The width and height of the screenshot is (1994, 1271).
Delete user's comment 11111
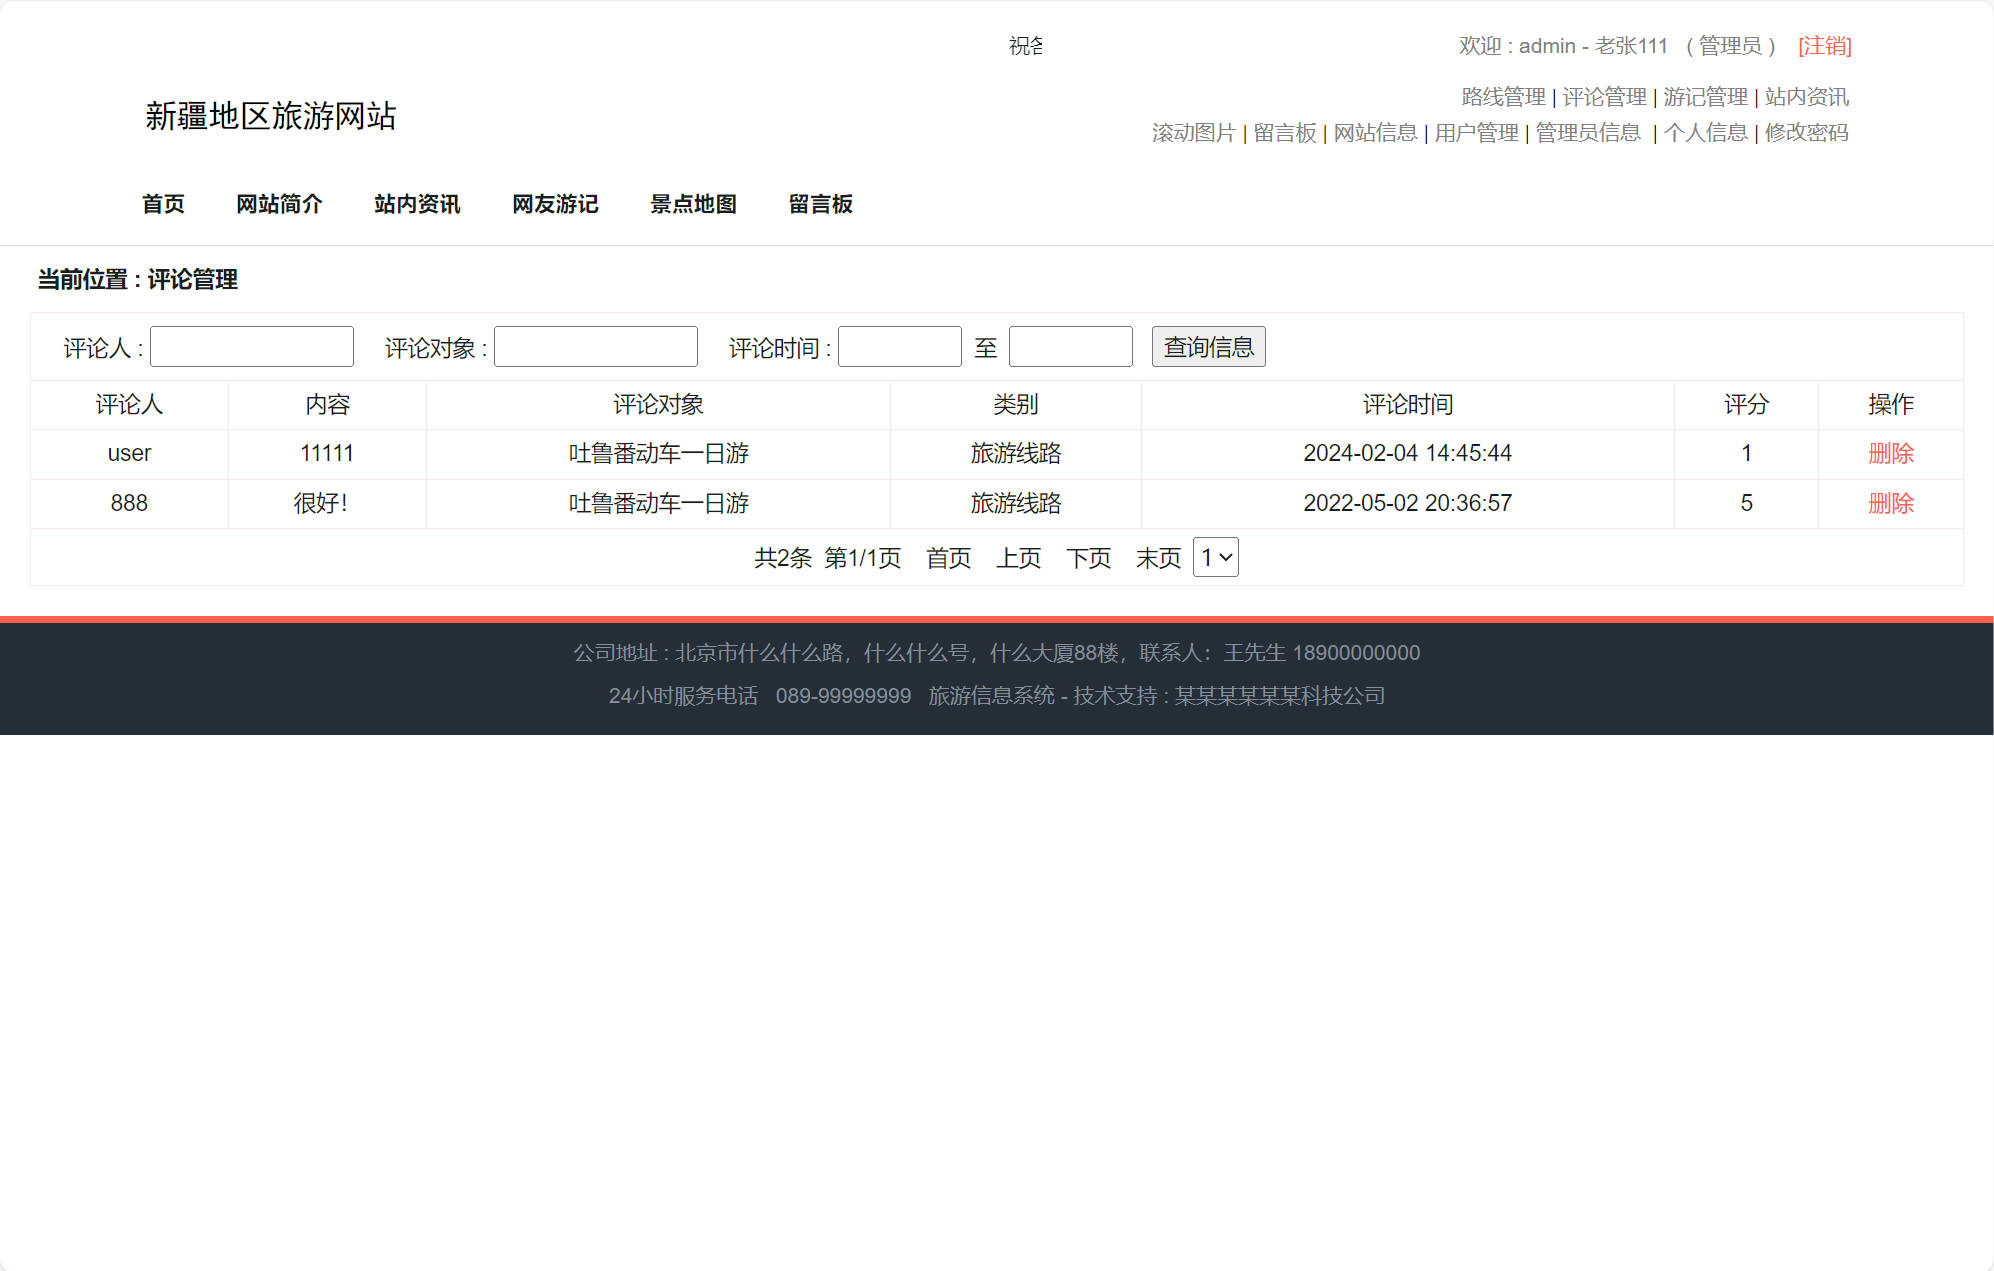[1890, 453]
